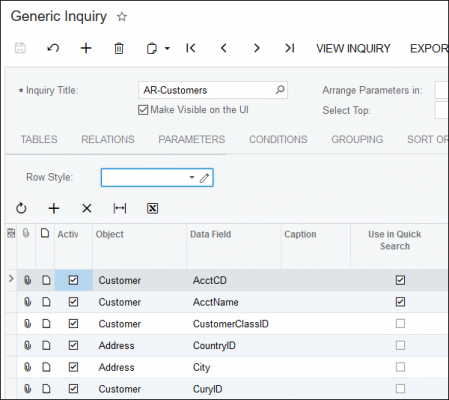
Task: Toggle Make Visible on the UI checkbox
Action: (x=143, y=110)
